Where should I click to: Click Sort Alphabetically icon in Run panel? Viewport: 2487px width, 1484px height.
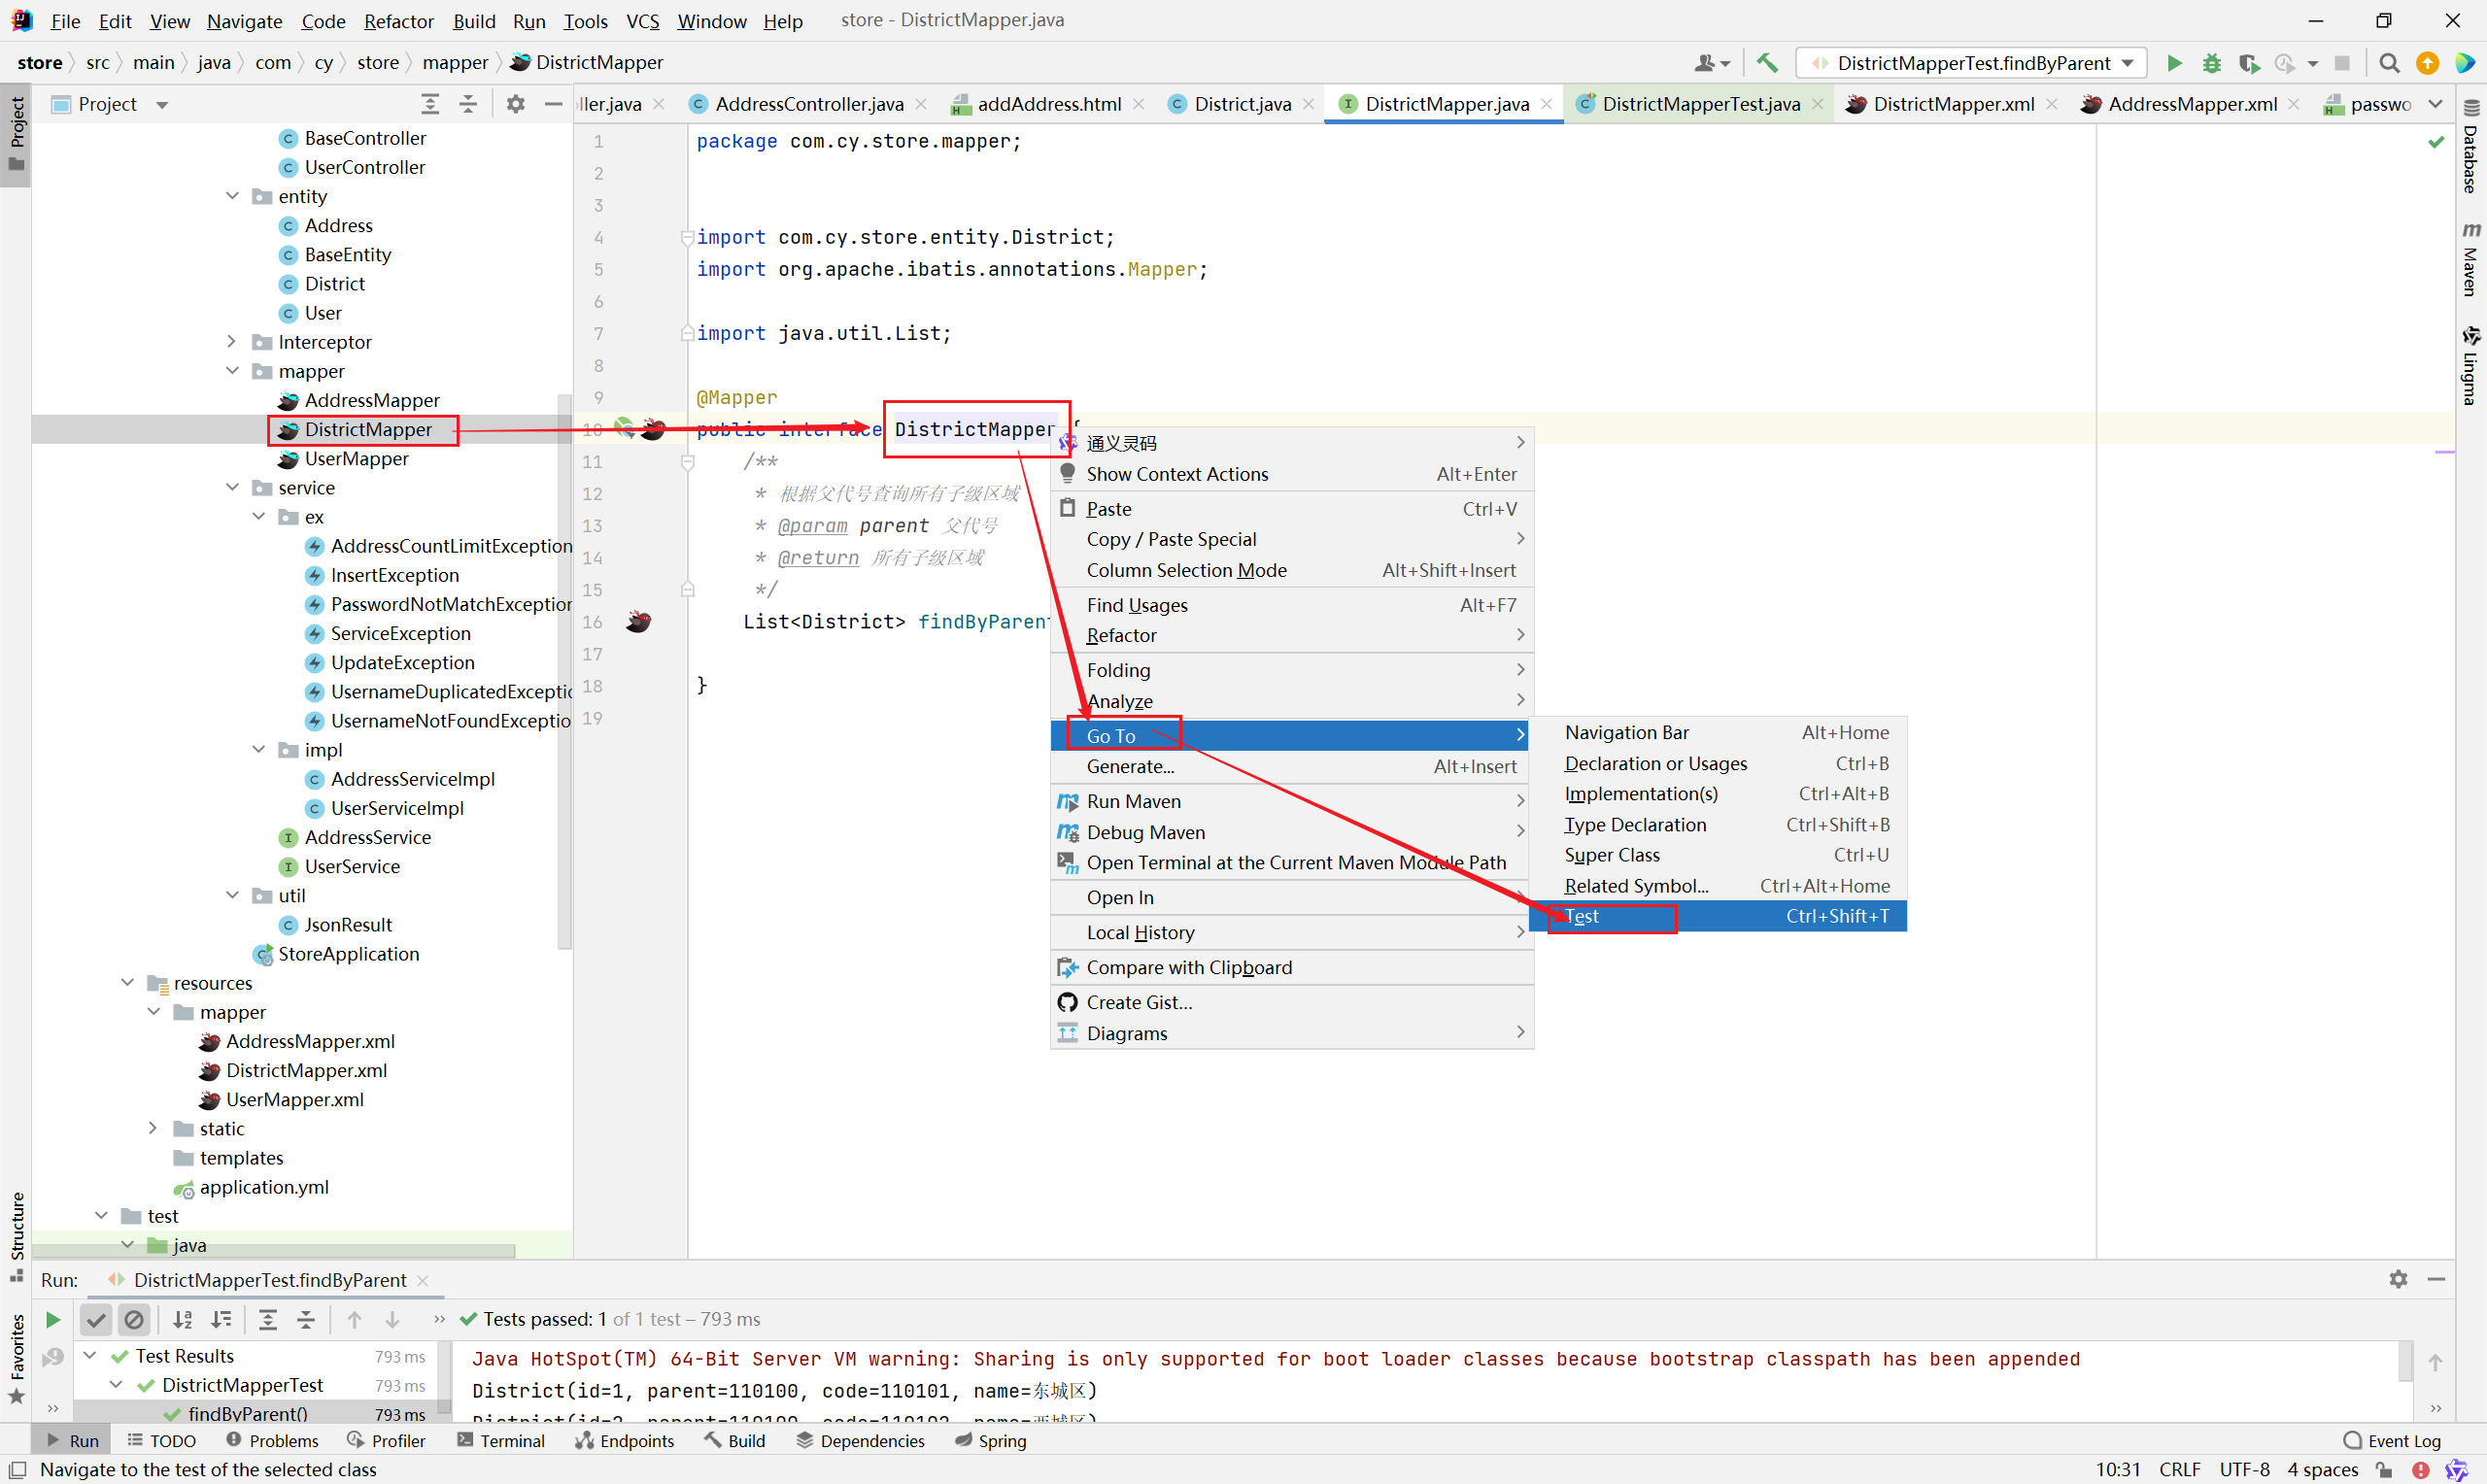tap(183, 1319)
